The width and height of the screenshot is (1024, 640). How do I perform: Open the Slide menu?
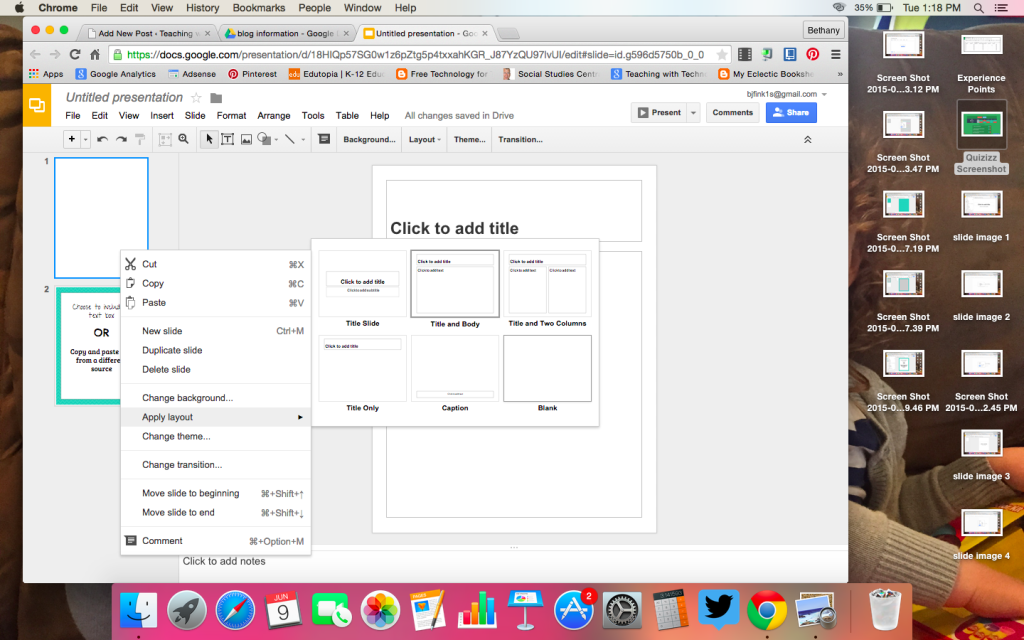196,115
